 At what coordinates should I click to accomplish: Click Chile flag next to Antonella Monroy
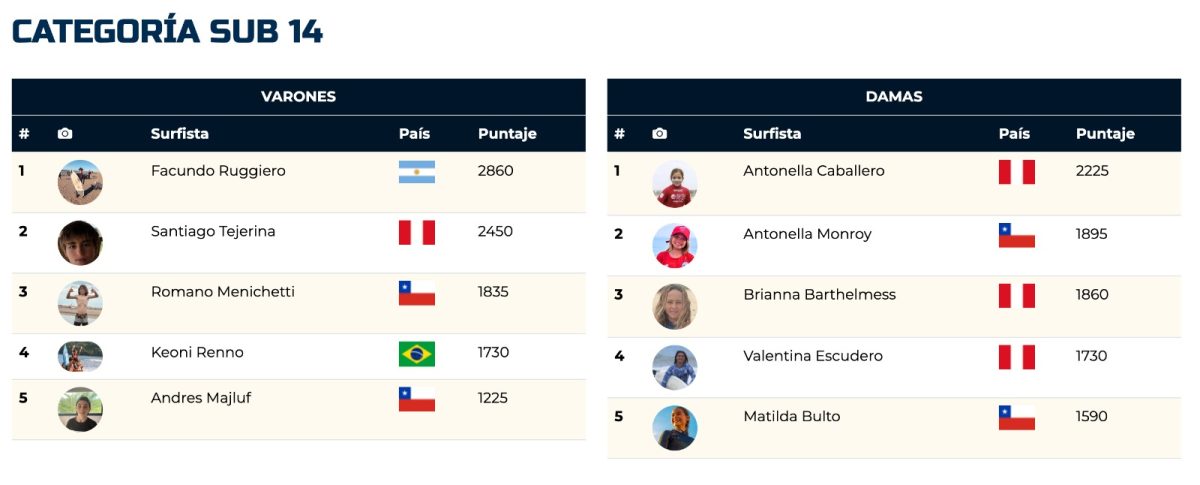coord(1017,235)
